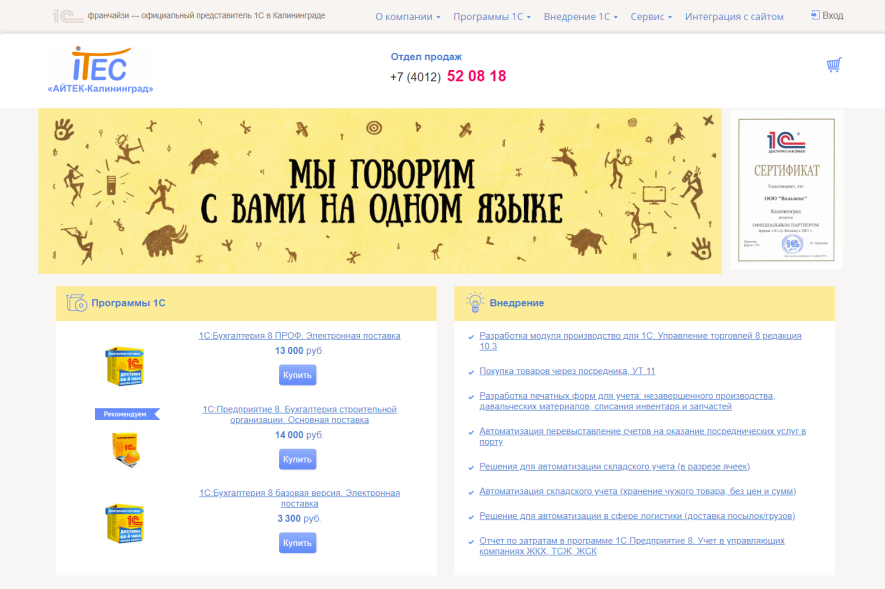Click the Бухгалтерия строительной организации product image

(x=125, y=450)
